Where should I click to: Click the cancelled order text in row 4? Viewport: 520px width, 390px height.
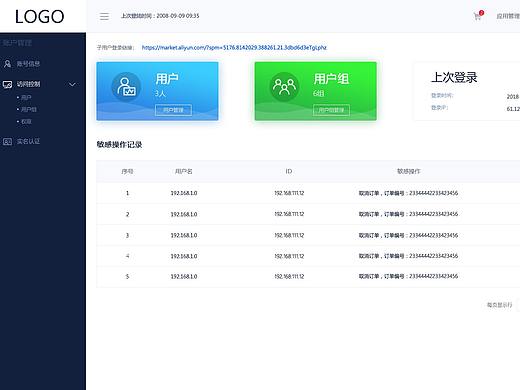point(408,256)
